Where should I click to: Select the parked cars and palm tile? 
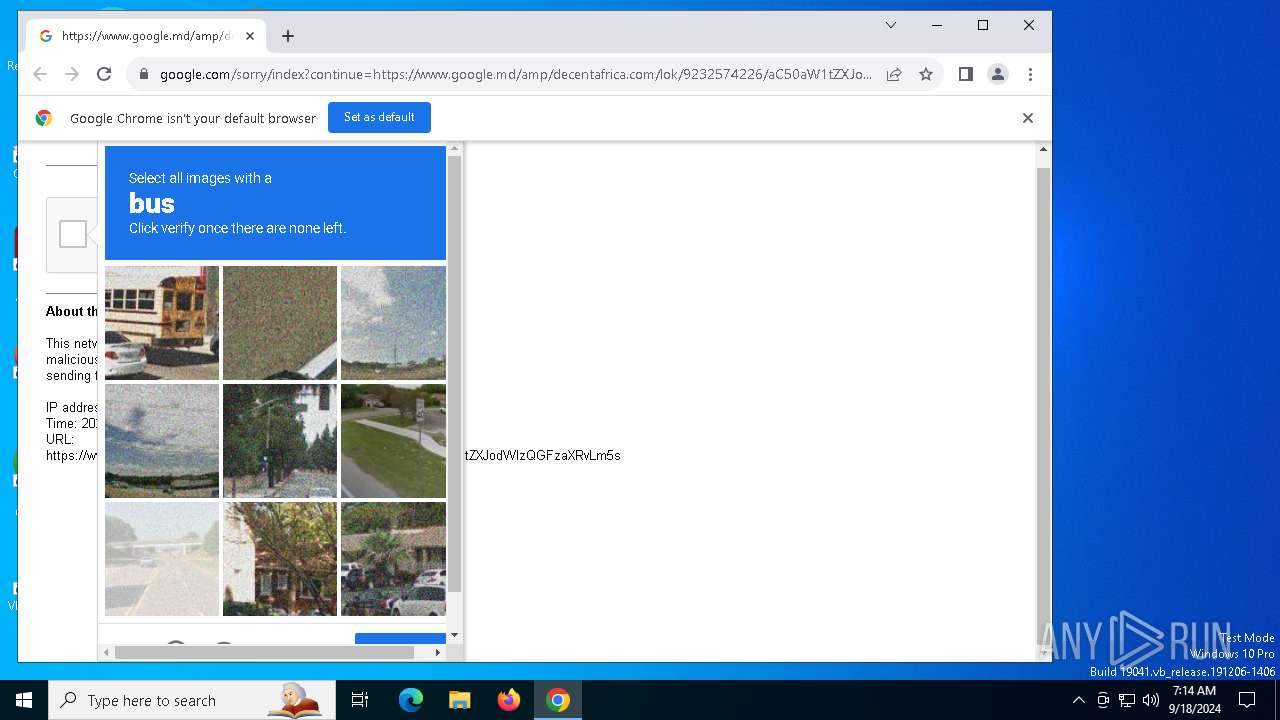tap(393, 559)
